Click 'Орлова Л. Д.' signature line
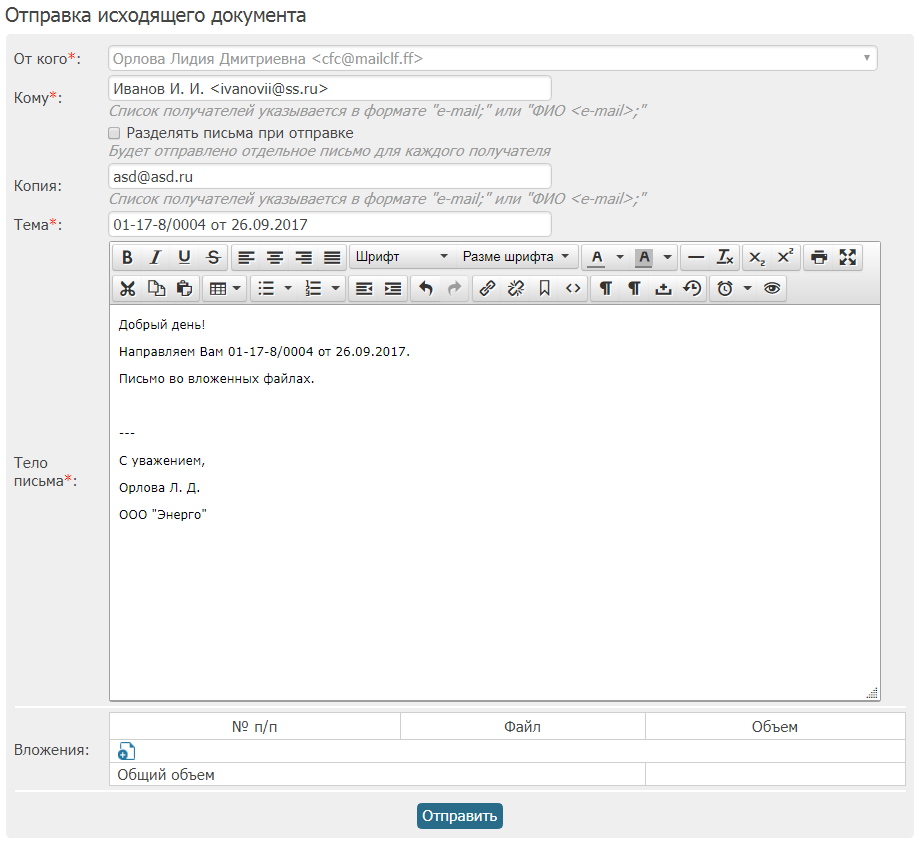Screen dimensions: 920x845 point(160,488)
